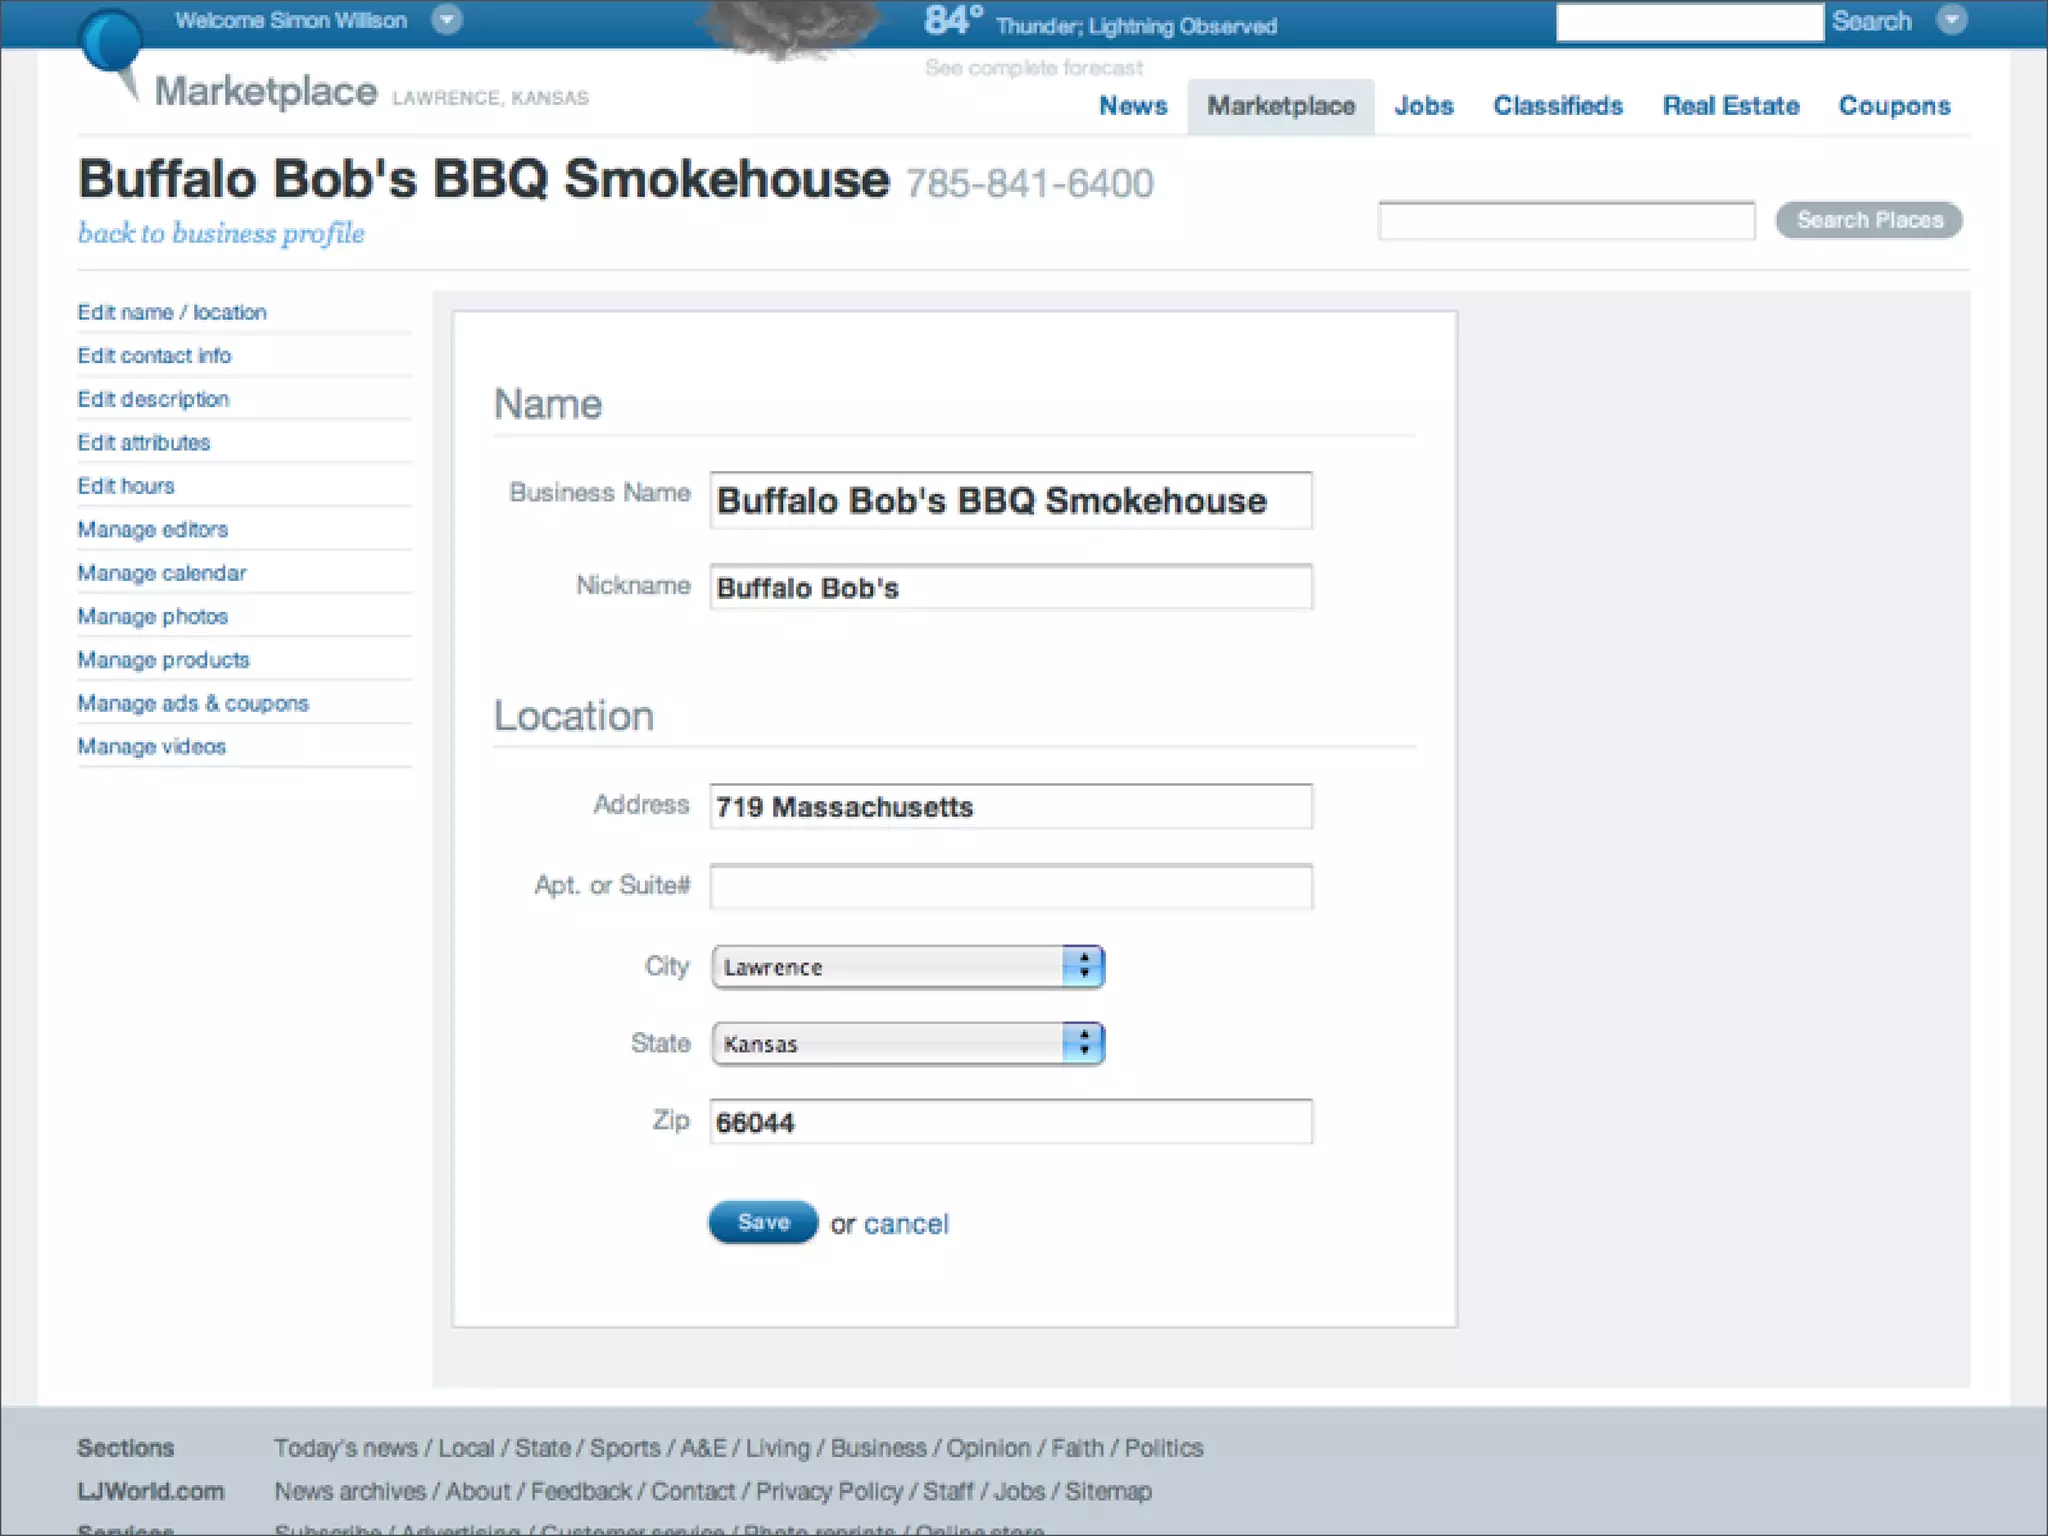
Task: Select Manage photos from sidebar
Action: (153, 616)
